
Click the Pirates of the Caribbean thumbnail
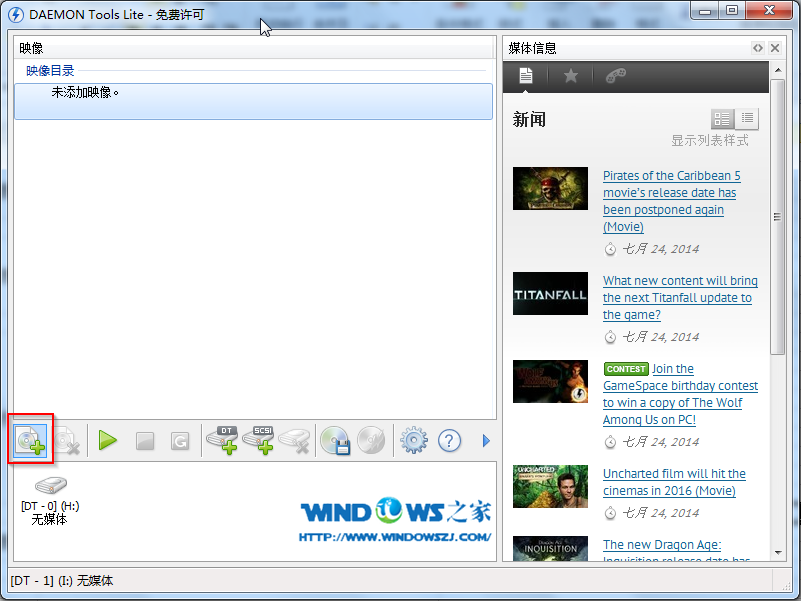pyautogui.click(x=550, y=188)
